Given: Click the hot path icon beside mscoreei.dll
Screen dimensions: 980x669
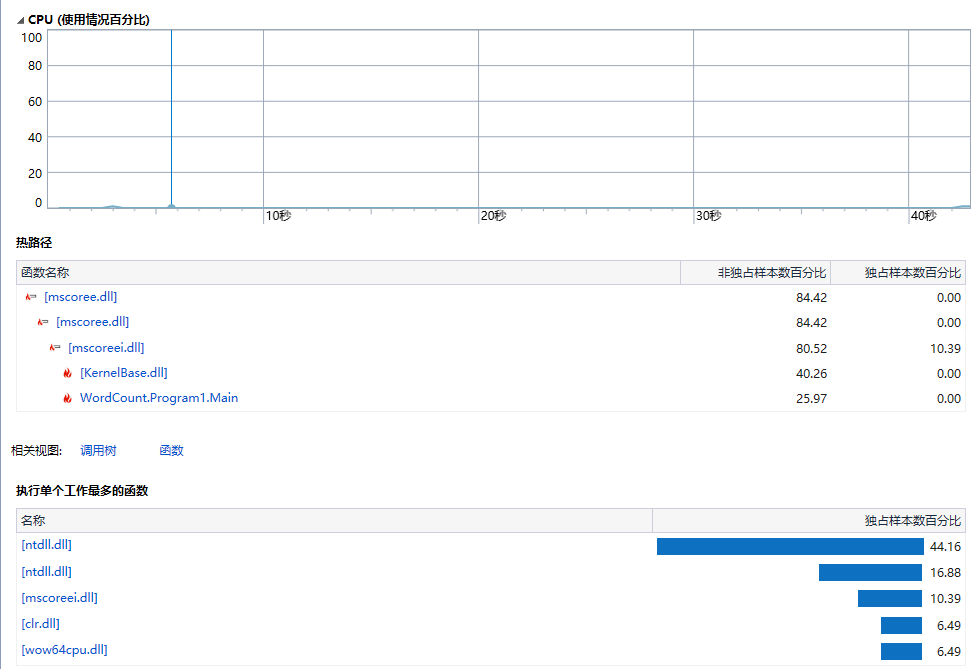Looking at the screenshot, I should [55, 348].
